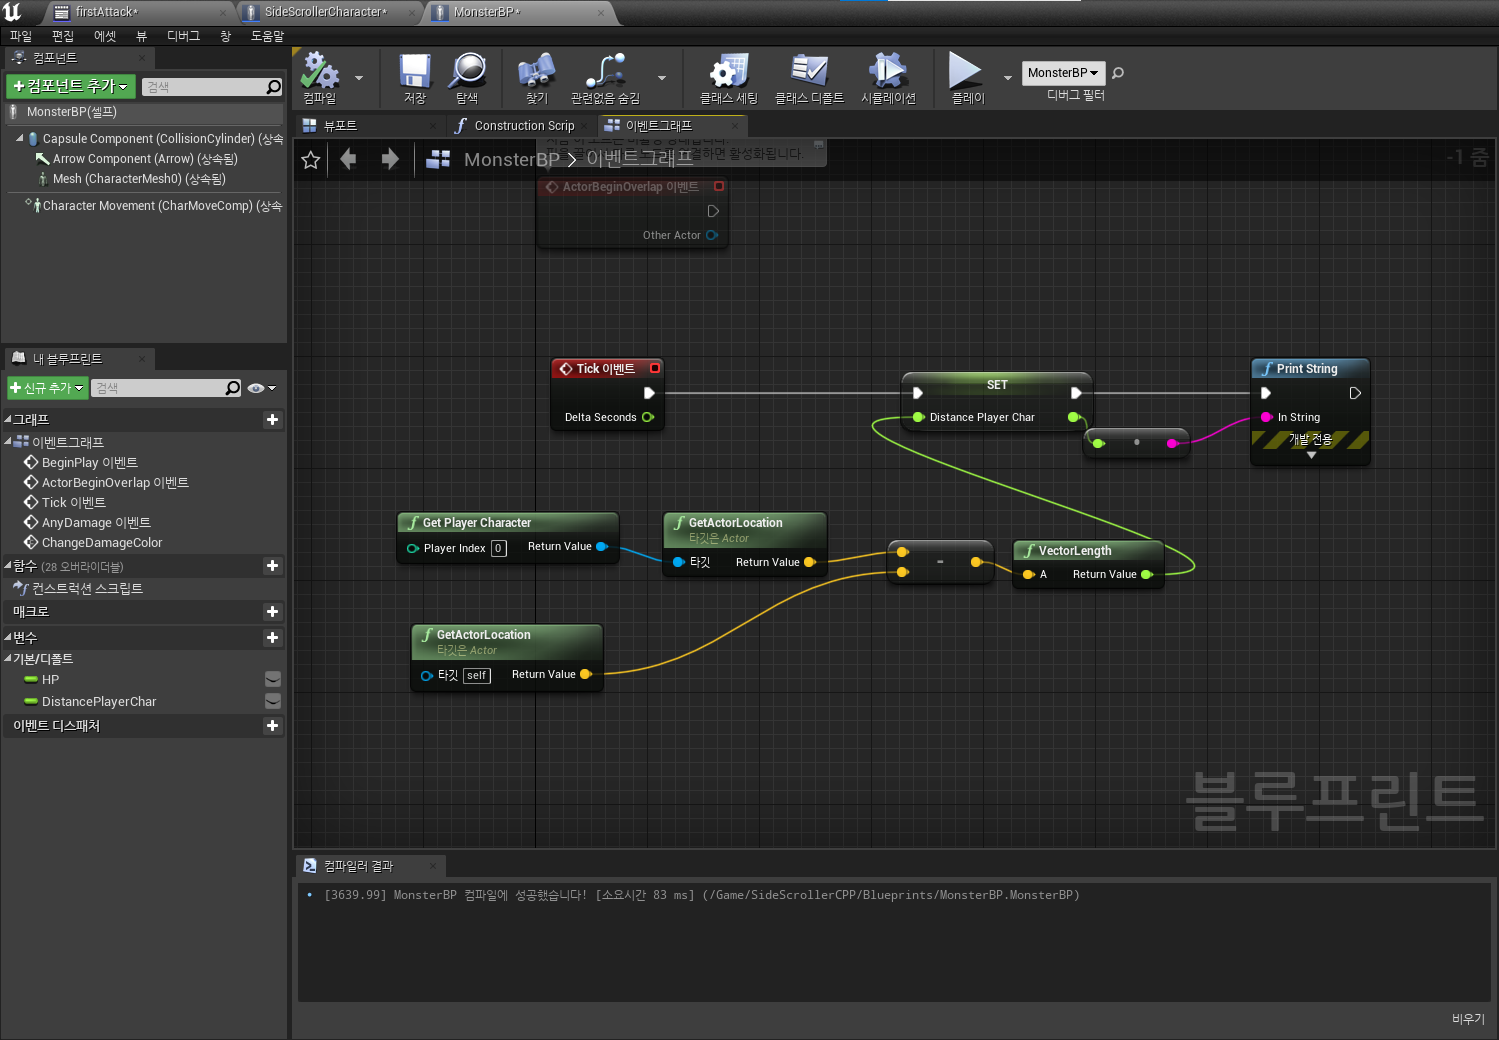Click MonsterBP breadcrumb in graph header
The image size is (1499, 1040).
[511, 159]
